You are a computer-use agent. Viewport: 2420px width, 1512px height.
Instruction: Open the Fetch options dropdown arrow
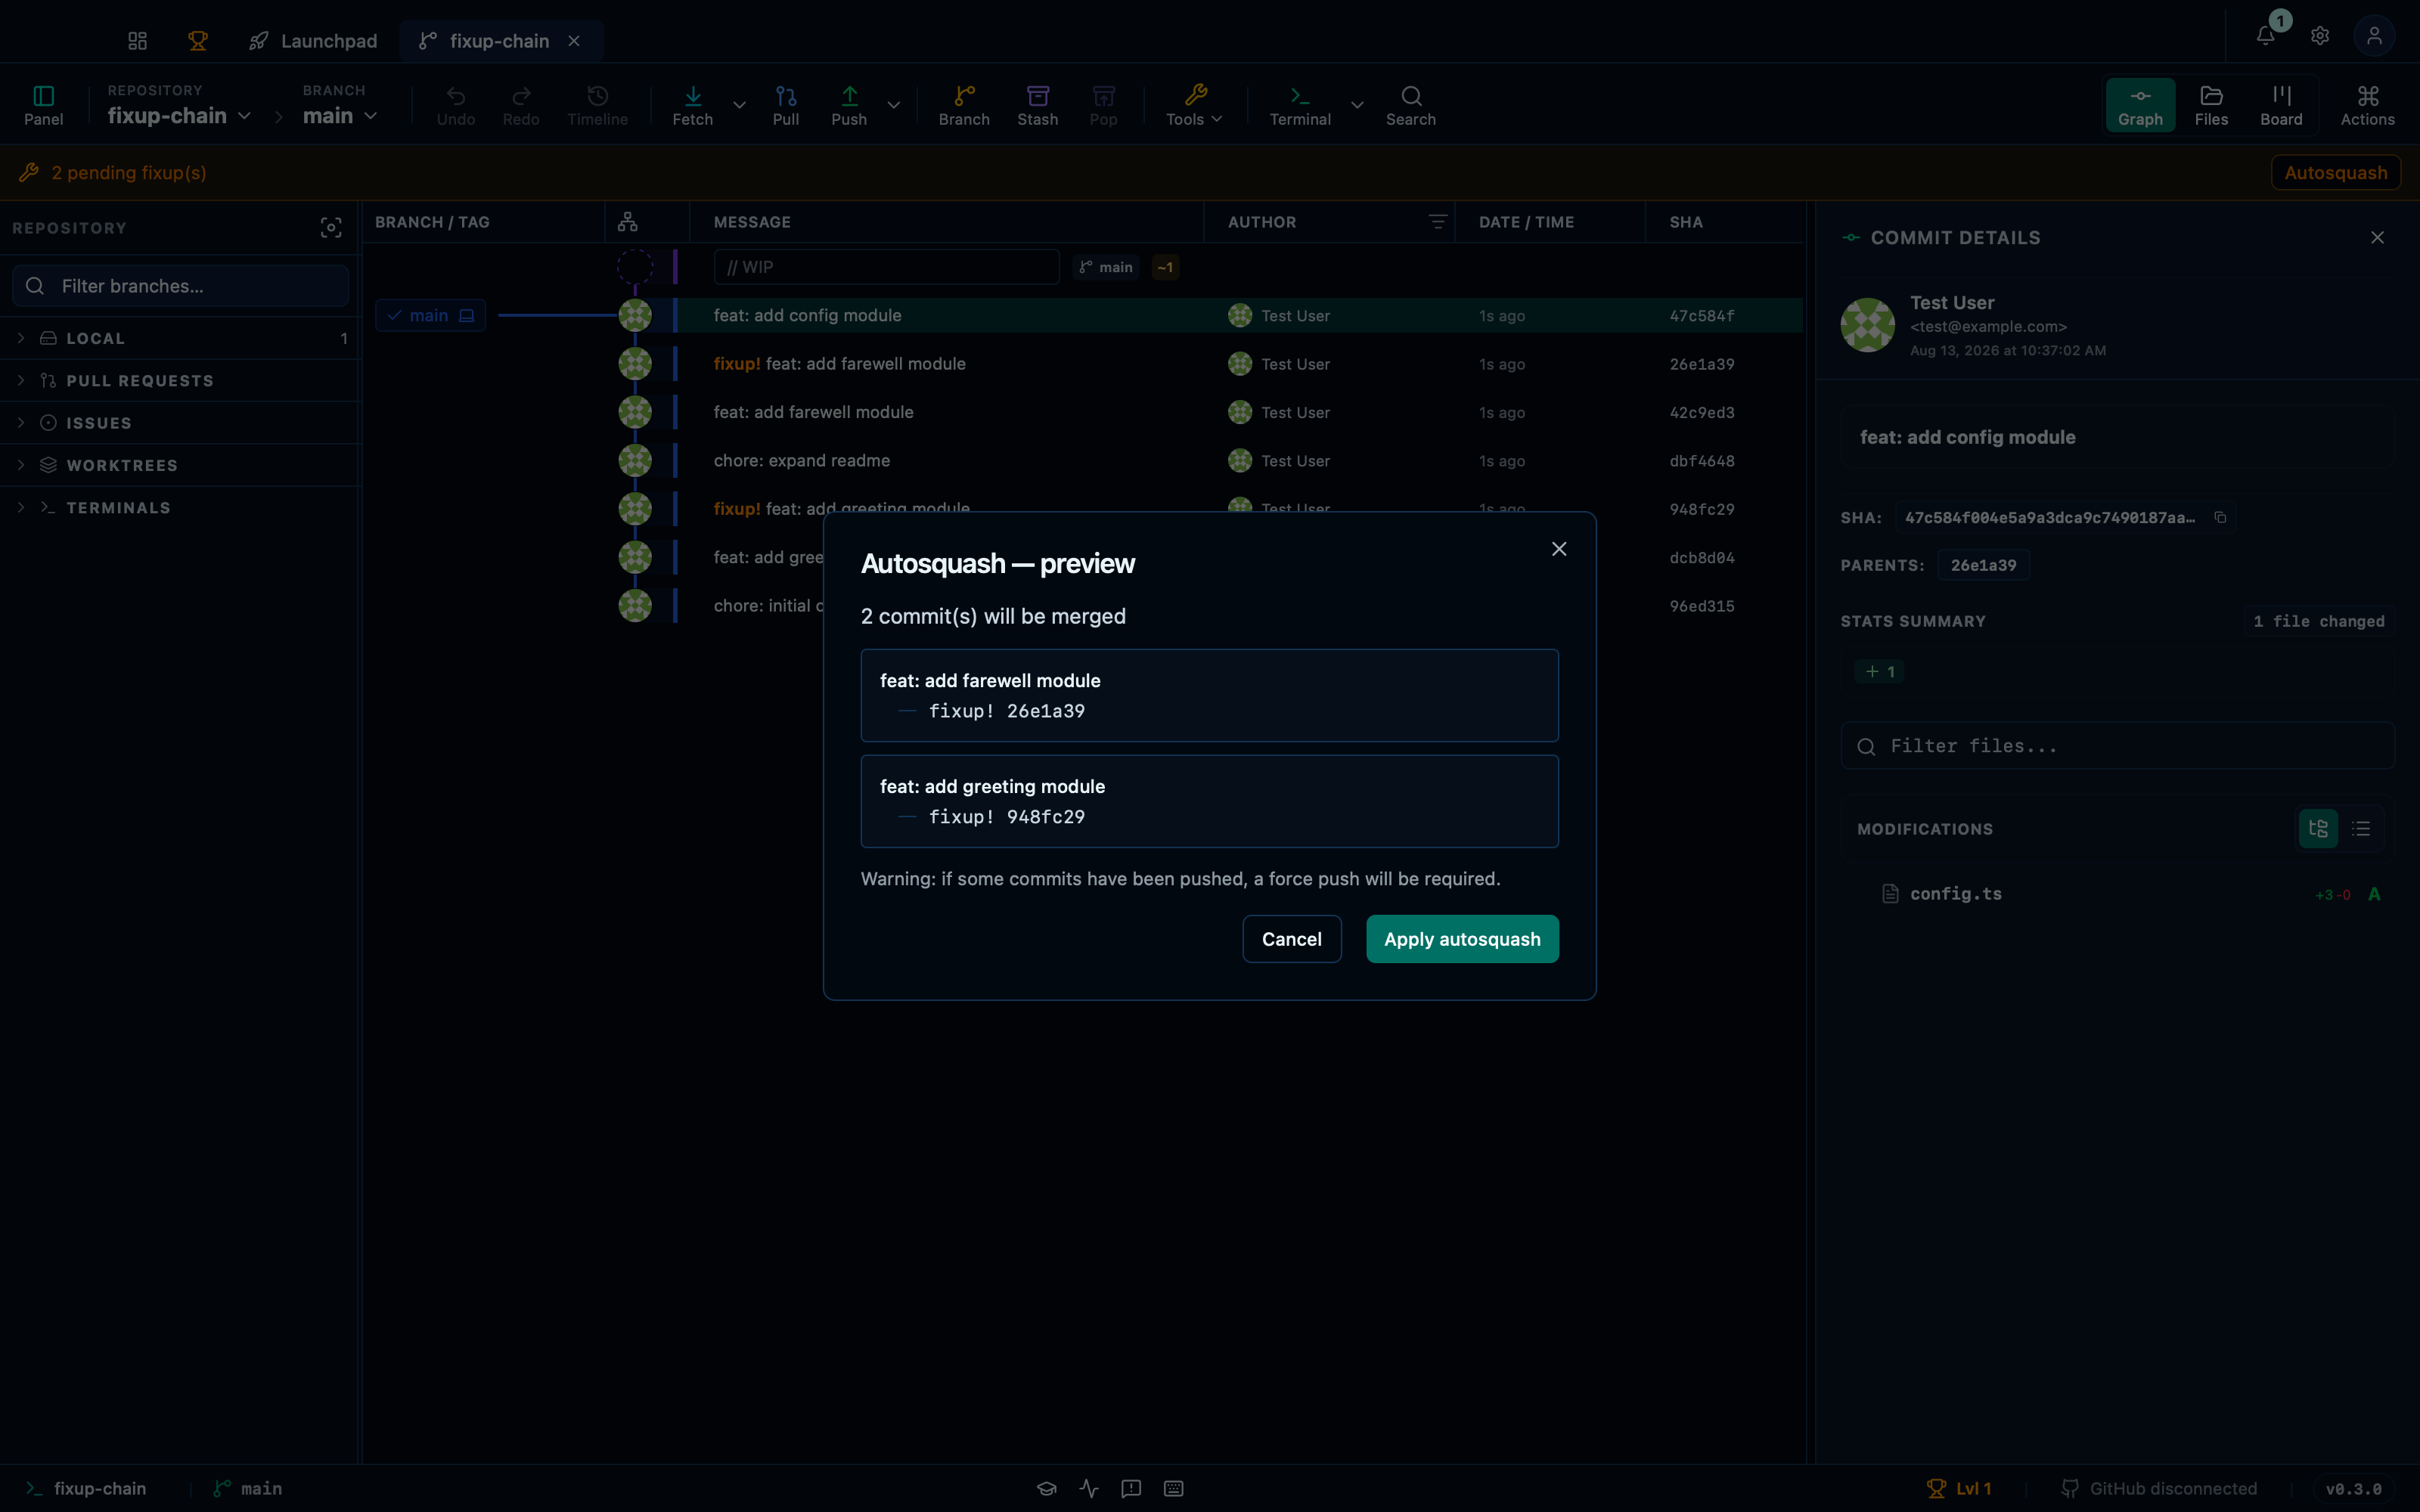click(740, 105)
